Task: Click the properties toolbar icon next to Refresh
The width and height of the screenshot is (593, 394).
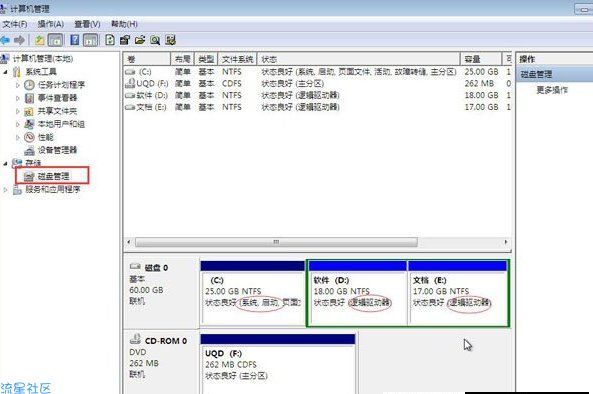Action: (125, 40)
